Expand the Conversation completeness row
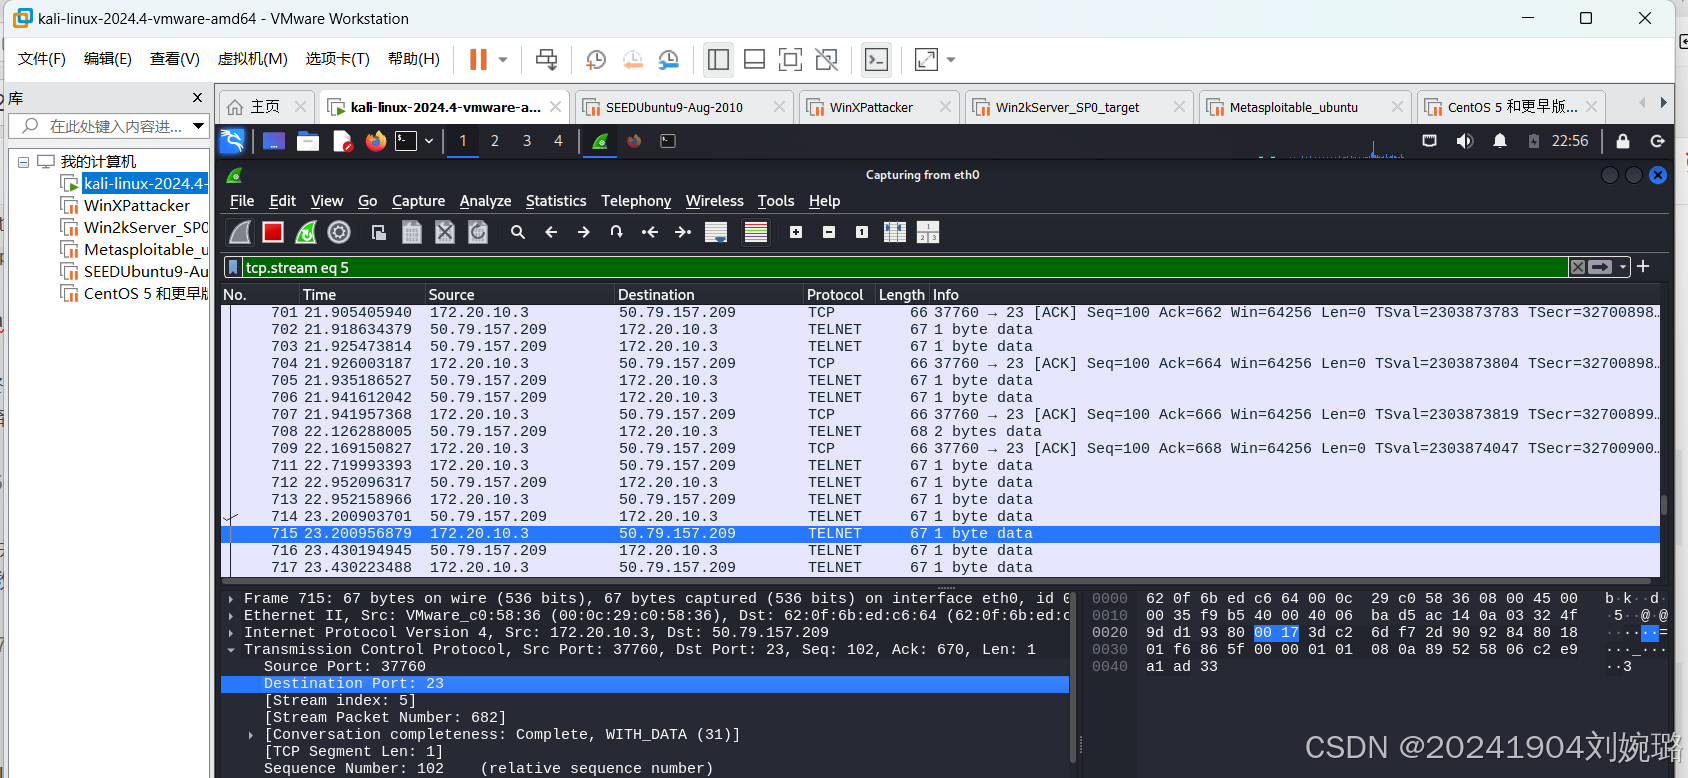Screen dimensions: 1688x778 click(x=251, y=735)
